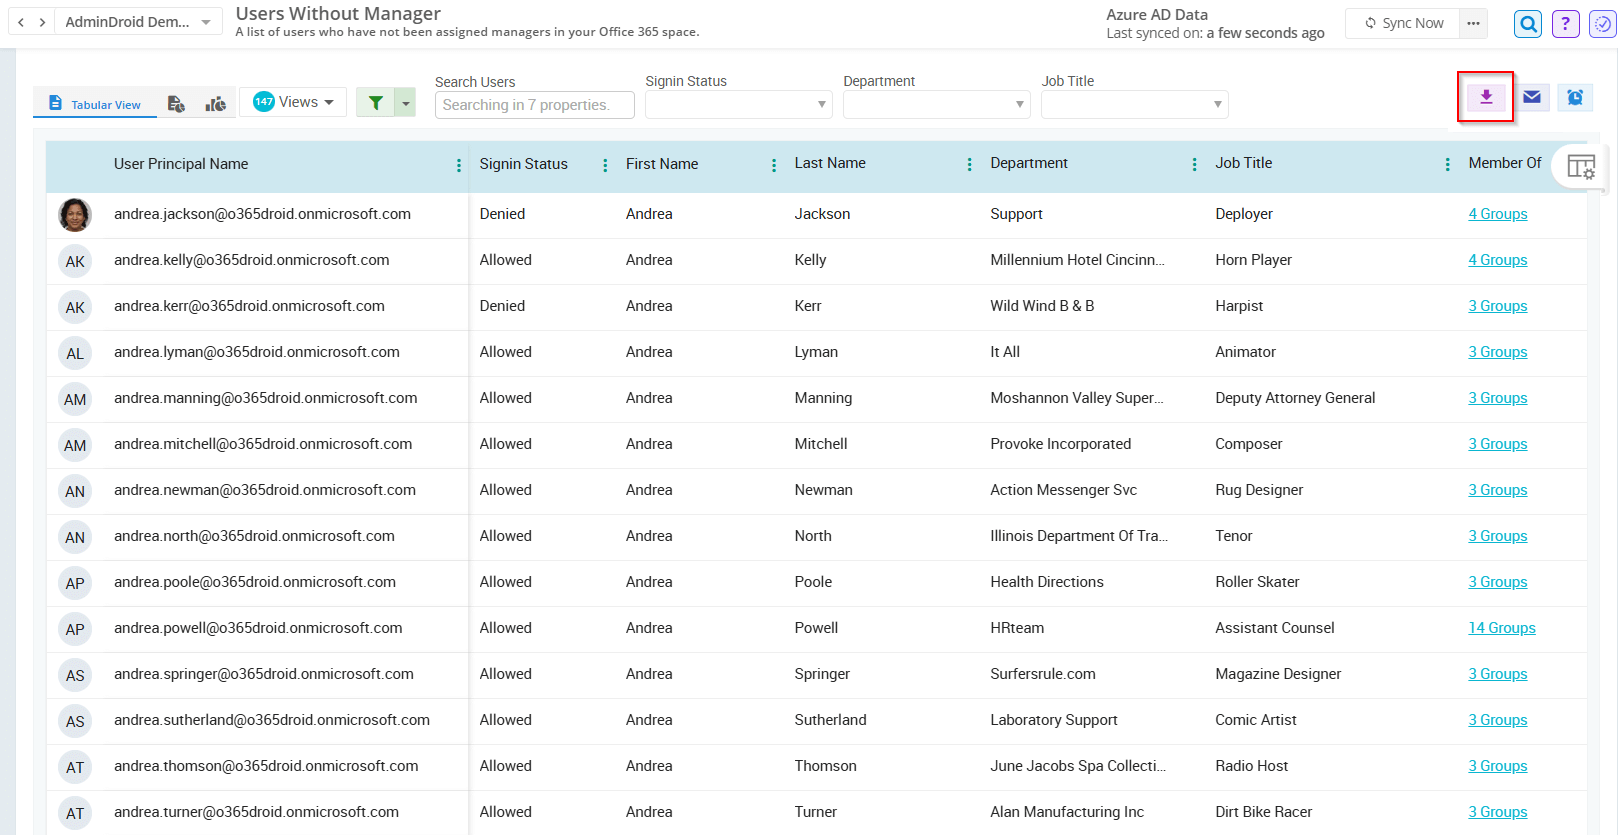Viewport: 1618px width, 835px height.
Task: Open 4 Groups link for Andrea Jackson
Action: tap(1497, 214)
